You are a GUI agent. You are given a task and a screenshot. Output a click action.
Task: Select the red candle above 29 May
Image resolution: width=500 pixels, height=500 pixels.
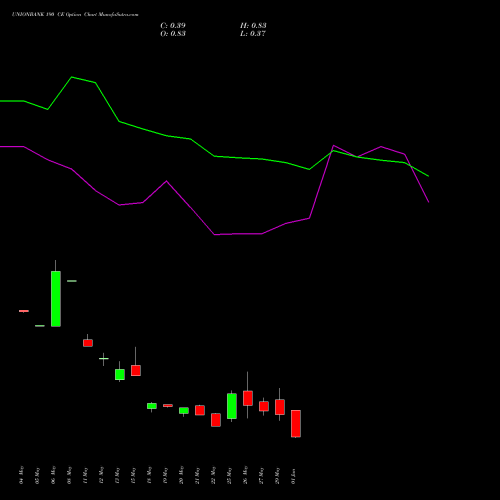click(280, 407)
